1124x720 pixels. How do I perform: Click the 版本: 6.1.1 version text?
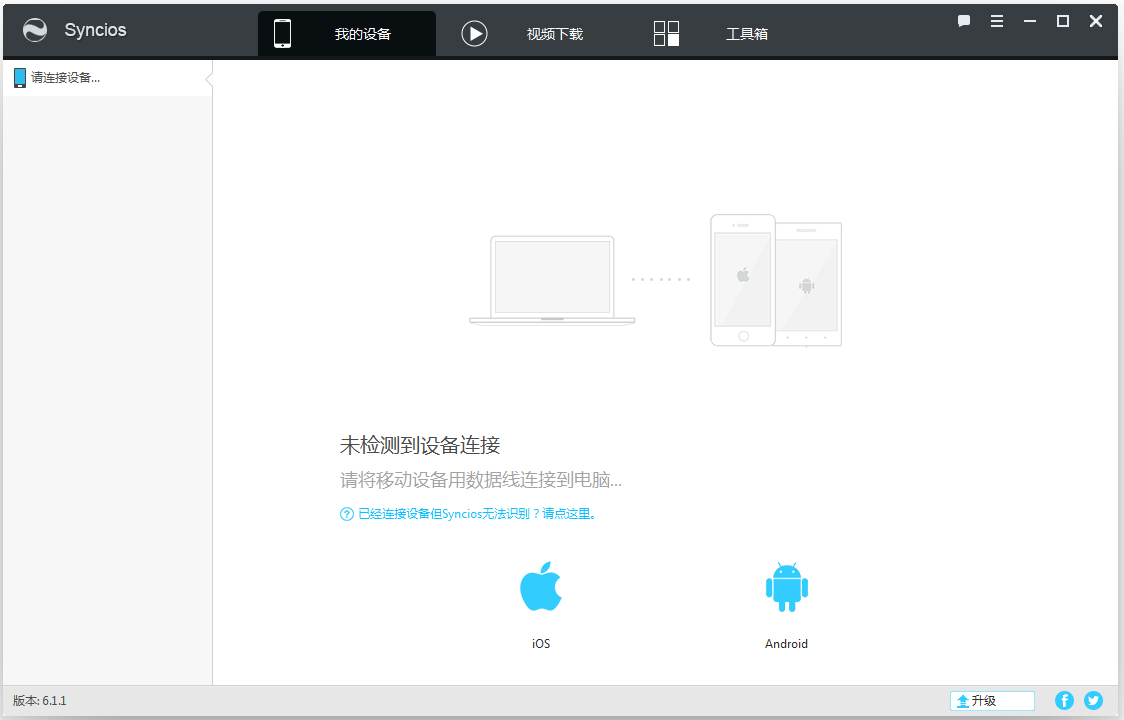pos(39,701)
